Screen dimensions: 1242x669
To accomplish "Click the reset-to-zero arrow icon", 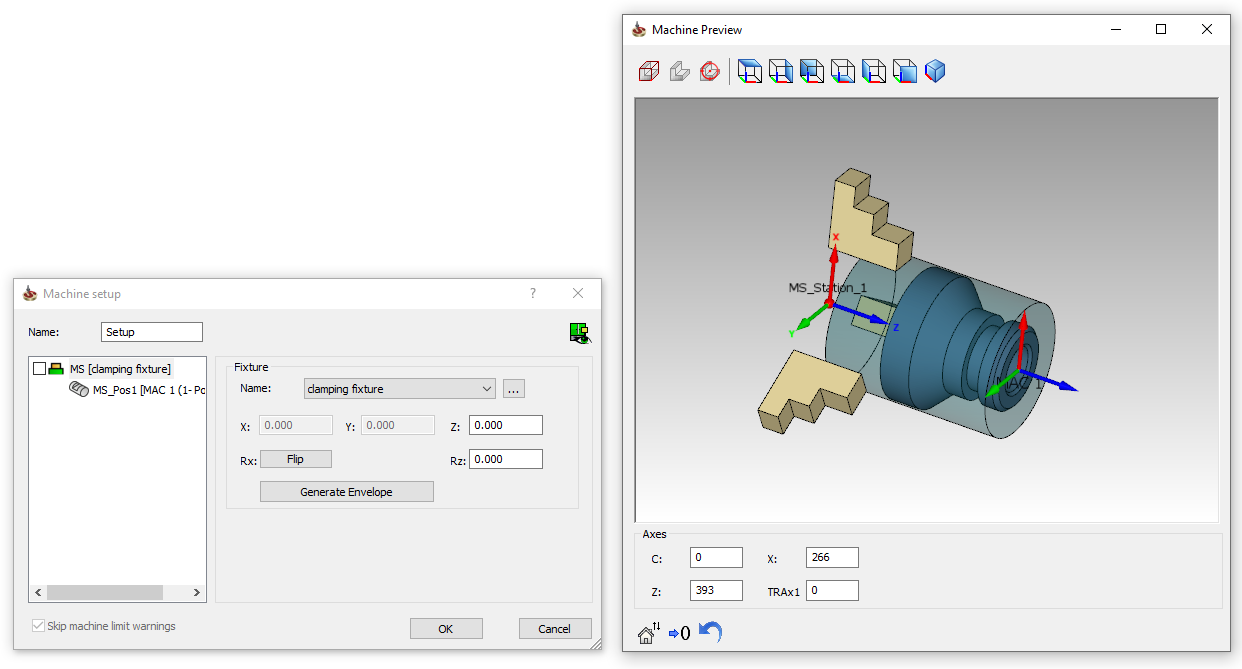I will 679,633.
